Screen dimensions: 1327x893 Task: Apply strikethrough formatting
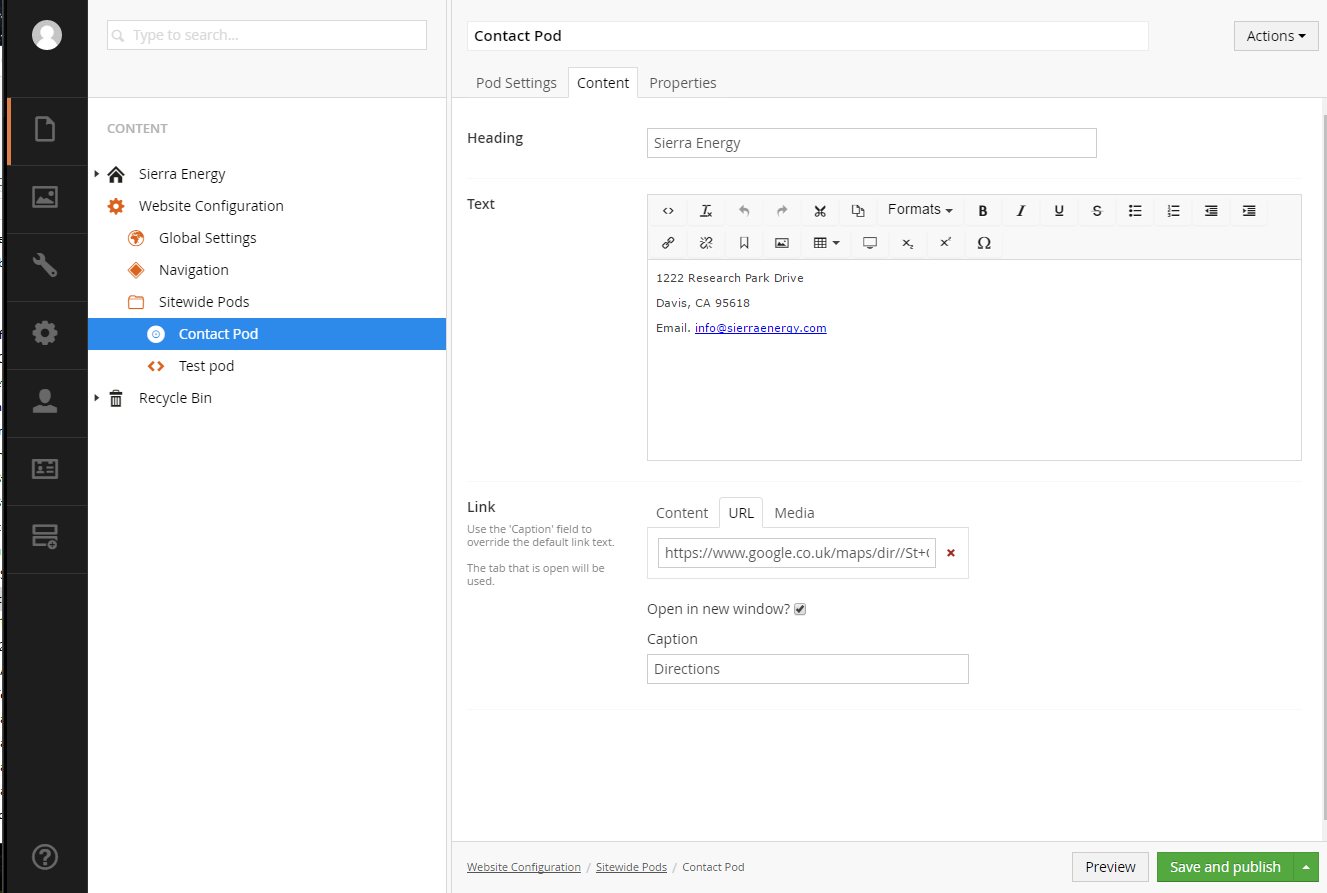pos(1097,211)
